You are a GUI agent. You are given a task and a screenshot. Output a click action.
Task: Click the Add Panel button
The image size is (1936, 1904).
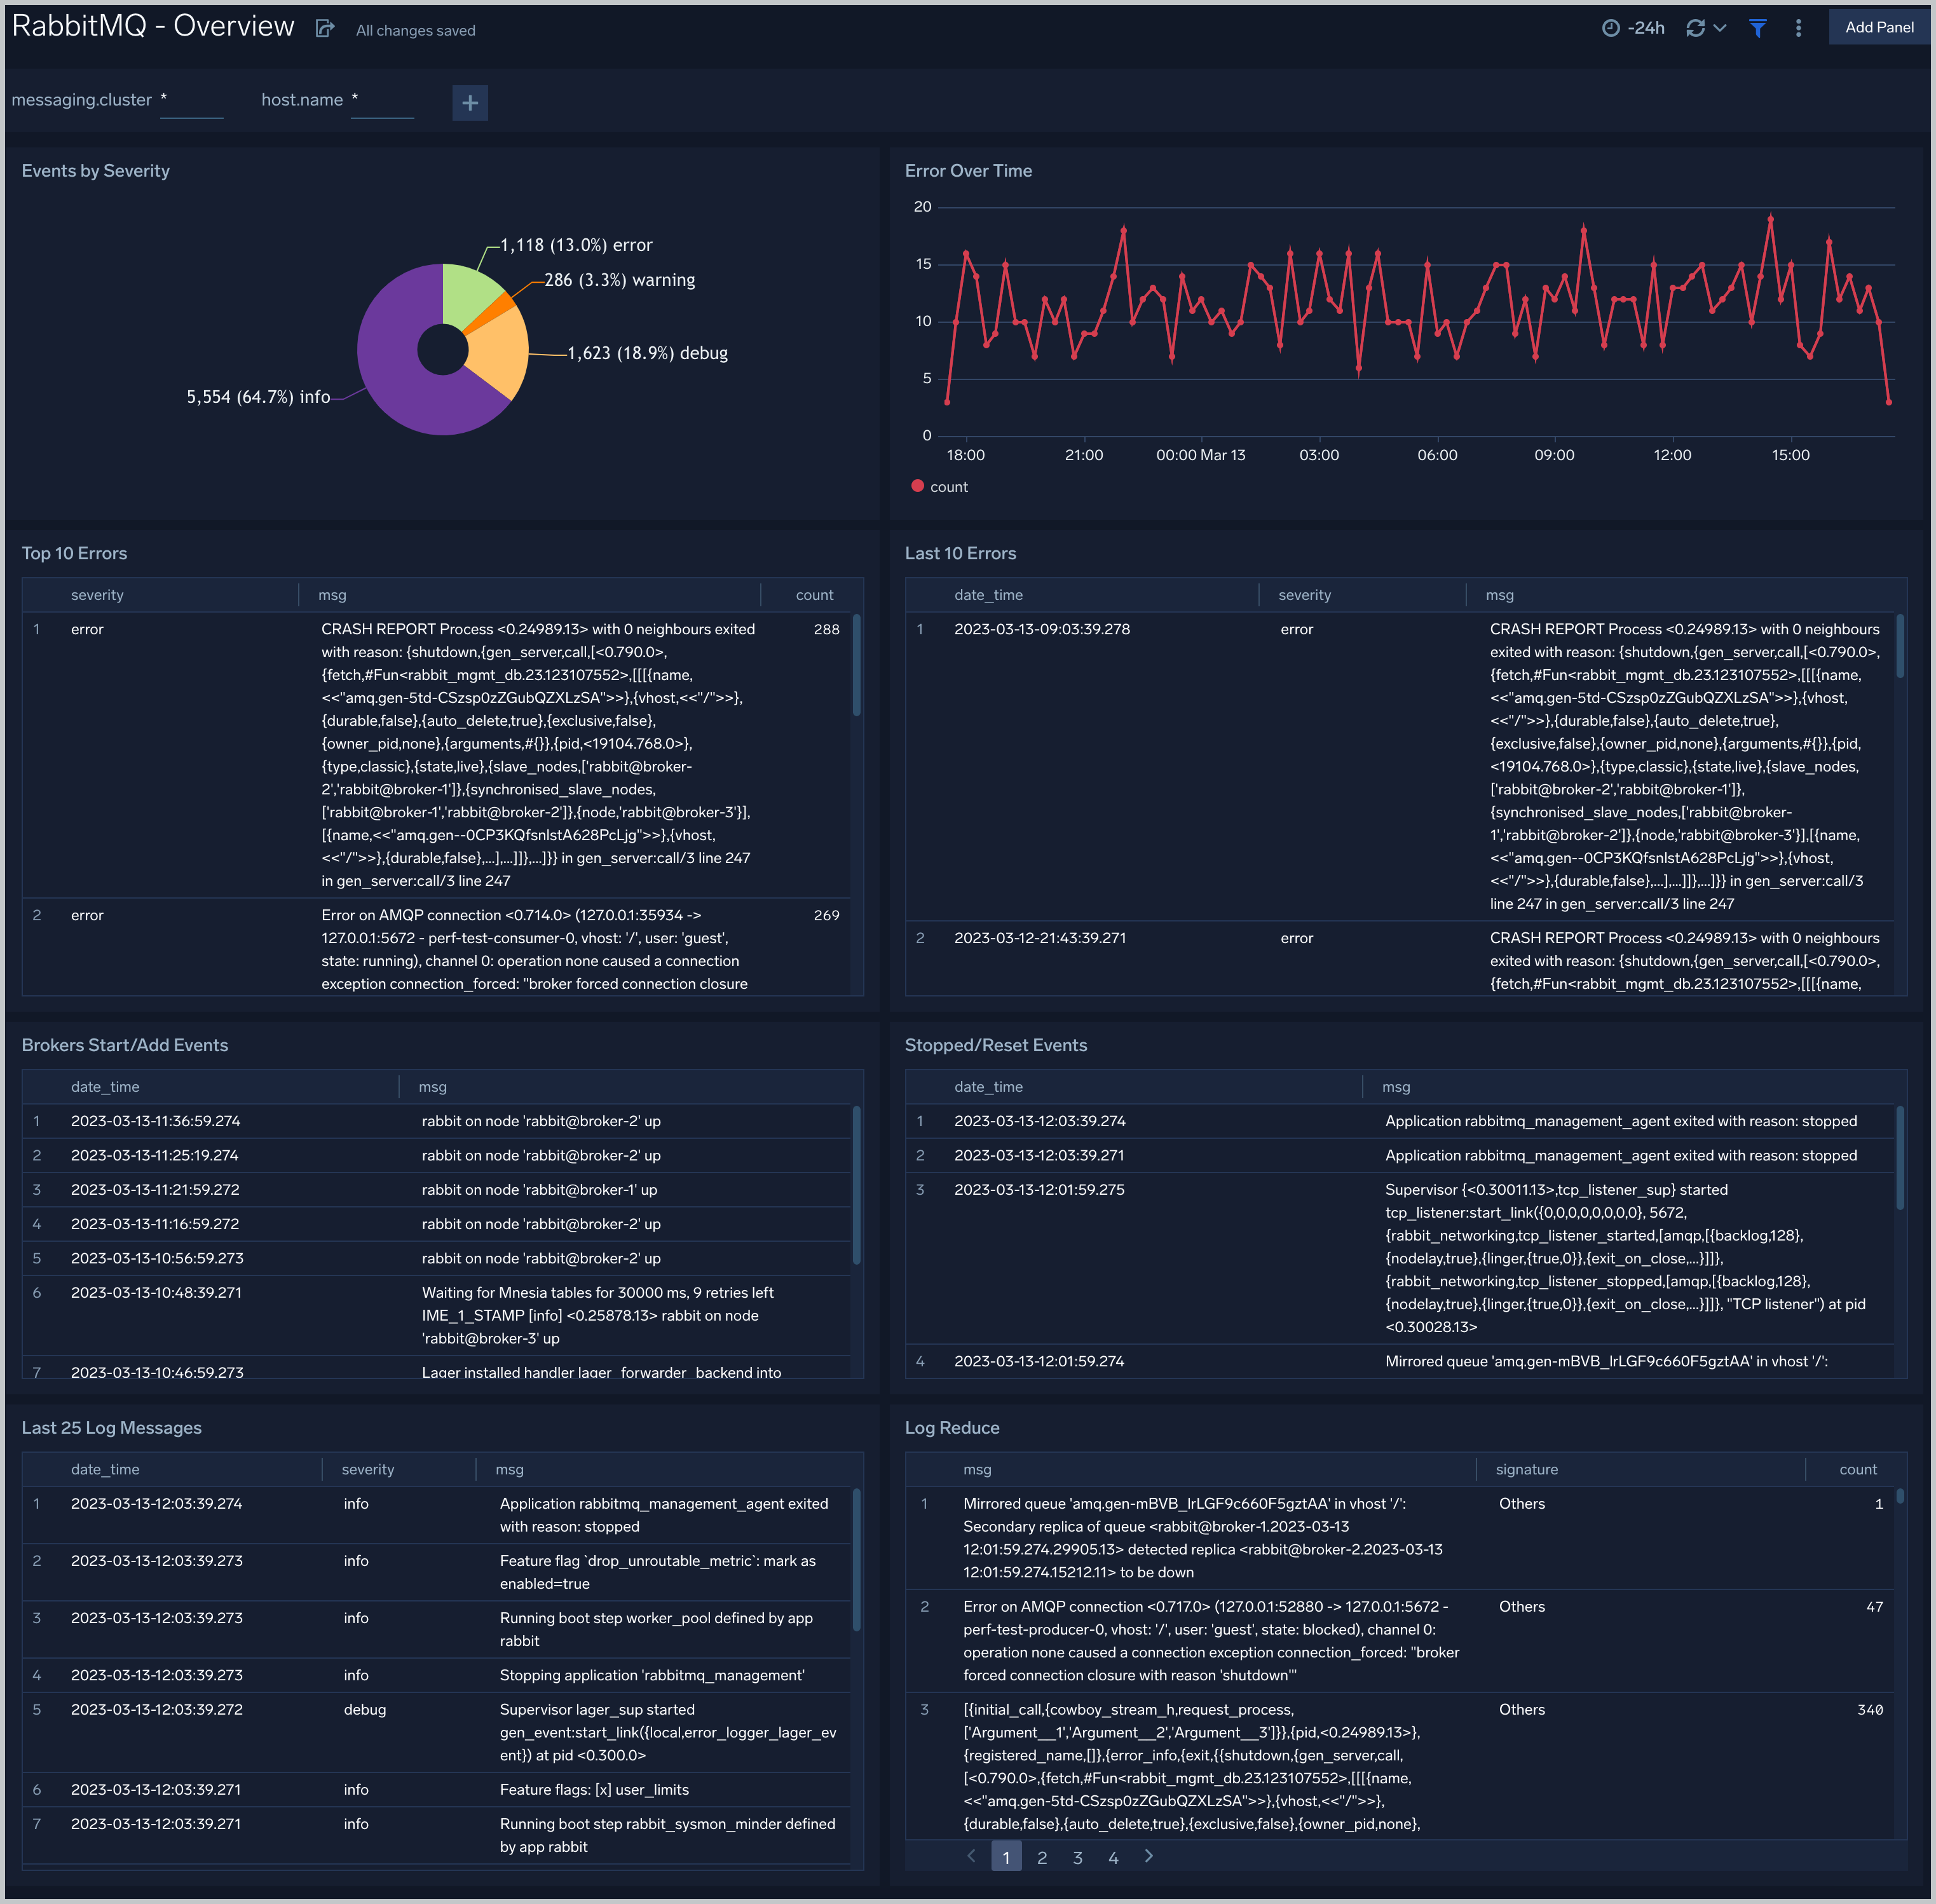tap(1879, 27)
